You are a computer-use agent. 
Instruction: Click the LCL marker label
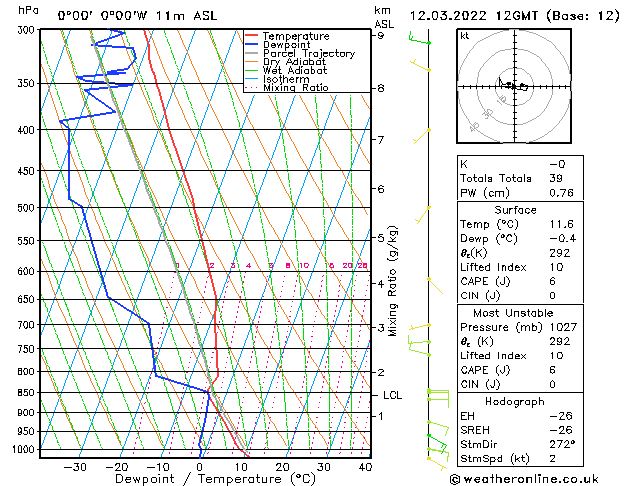coord(392,395)
